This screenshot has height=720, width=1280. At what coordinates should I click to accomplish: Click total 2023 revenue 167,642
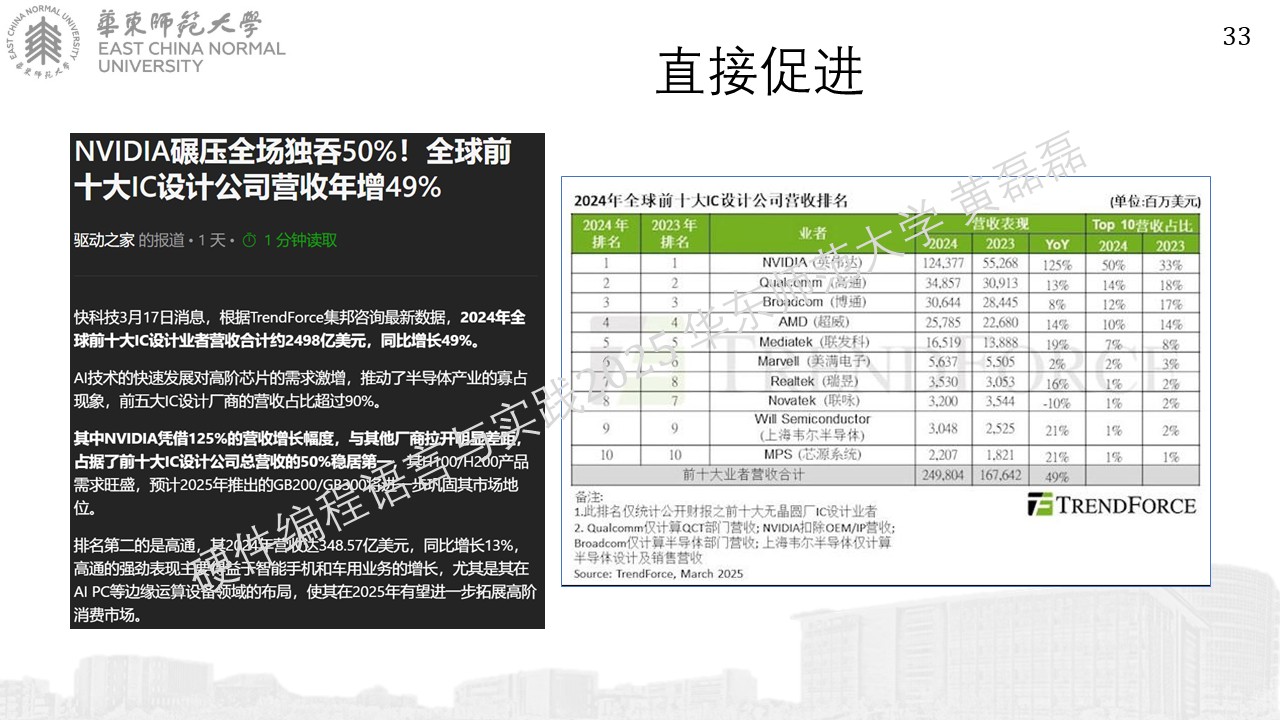998,476
